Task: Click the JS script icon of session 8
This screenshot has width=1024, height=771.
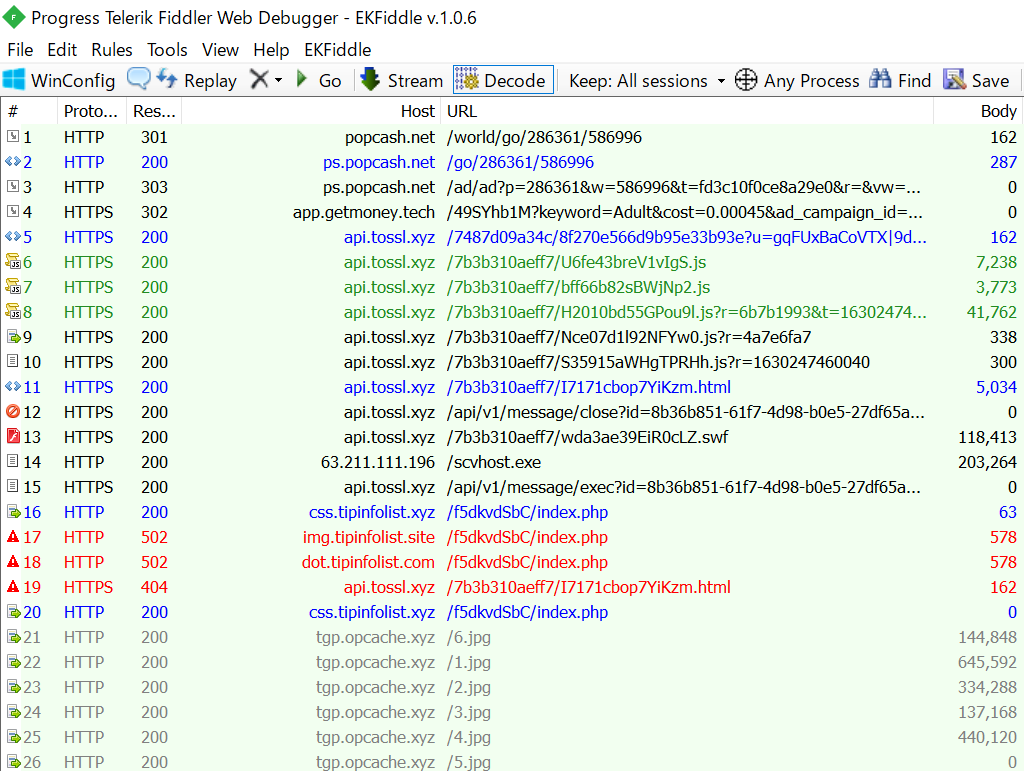Action: [x=13, y=311]
